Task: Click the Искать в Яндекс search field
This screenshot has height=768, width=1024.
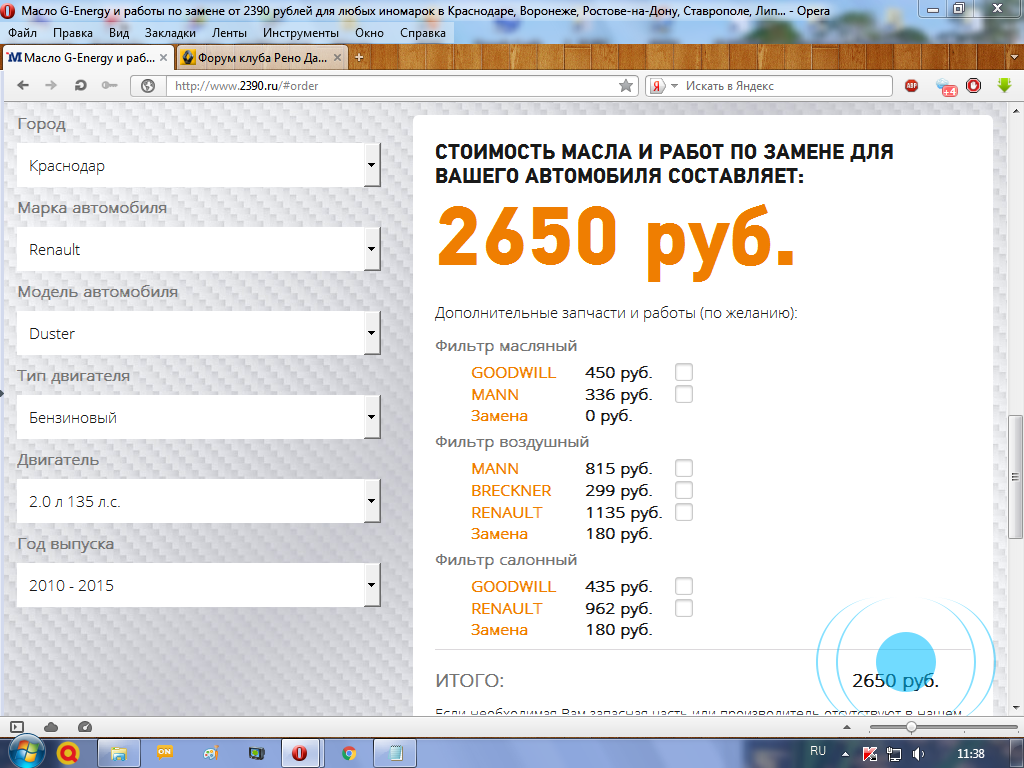Action: (784, 86)
